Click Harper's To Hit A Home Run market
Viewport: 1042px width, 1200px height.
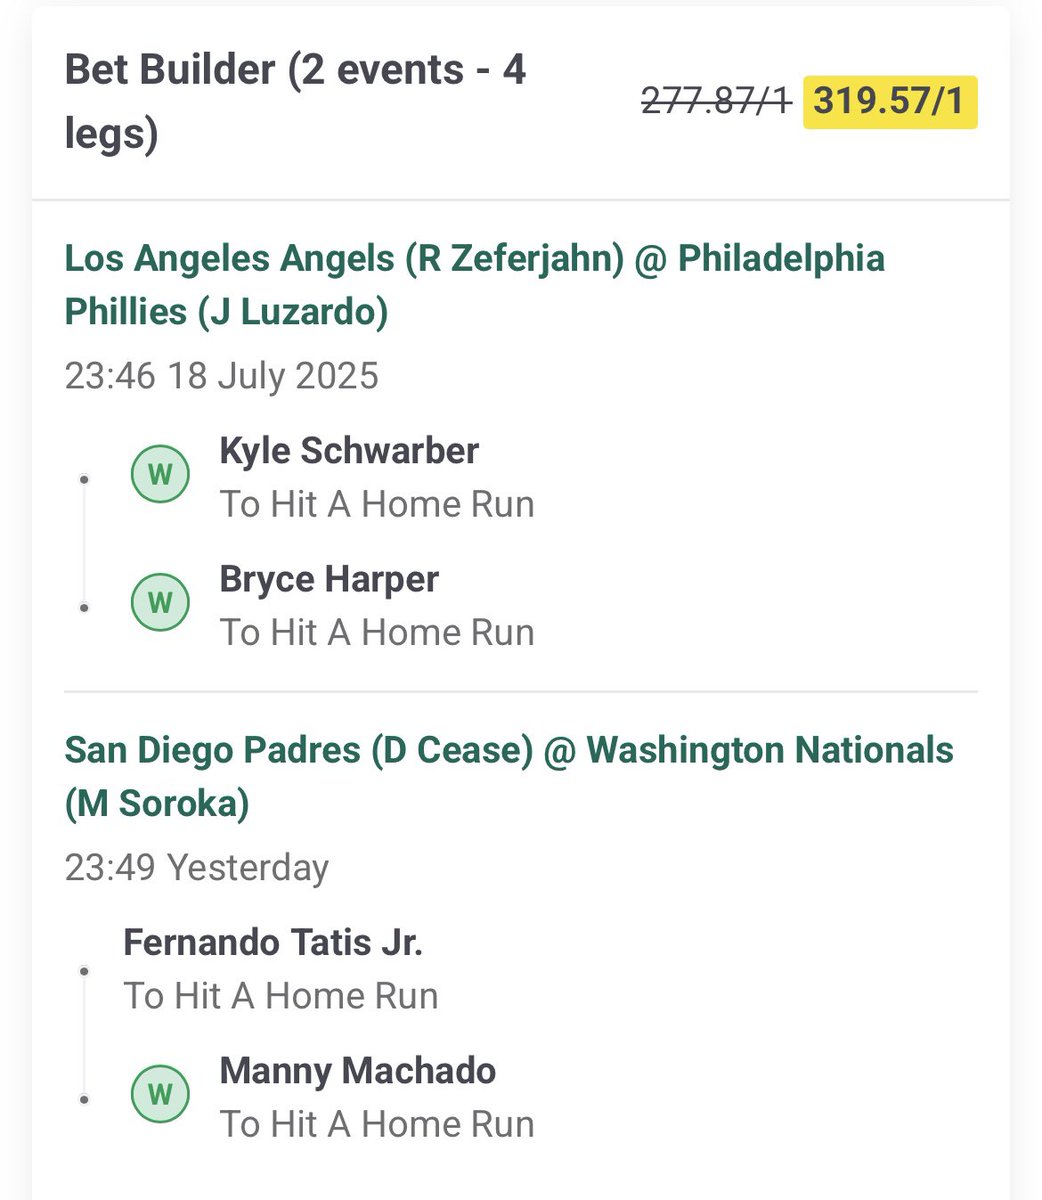377,633
